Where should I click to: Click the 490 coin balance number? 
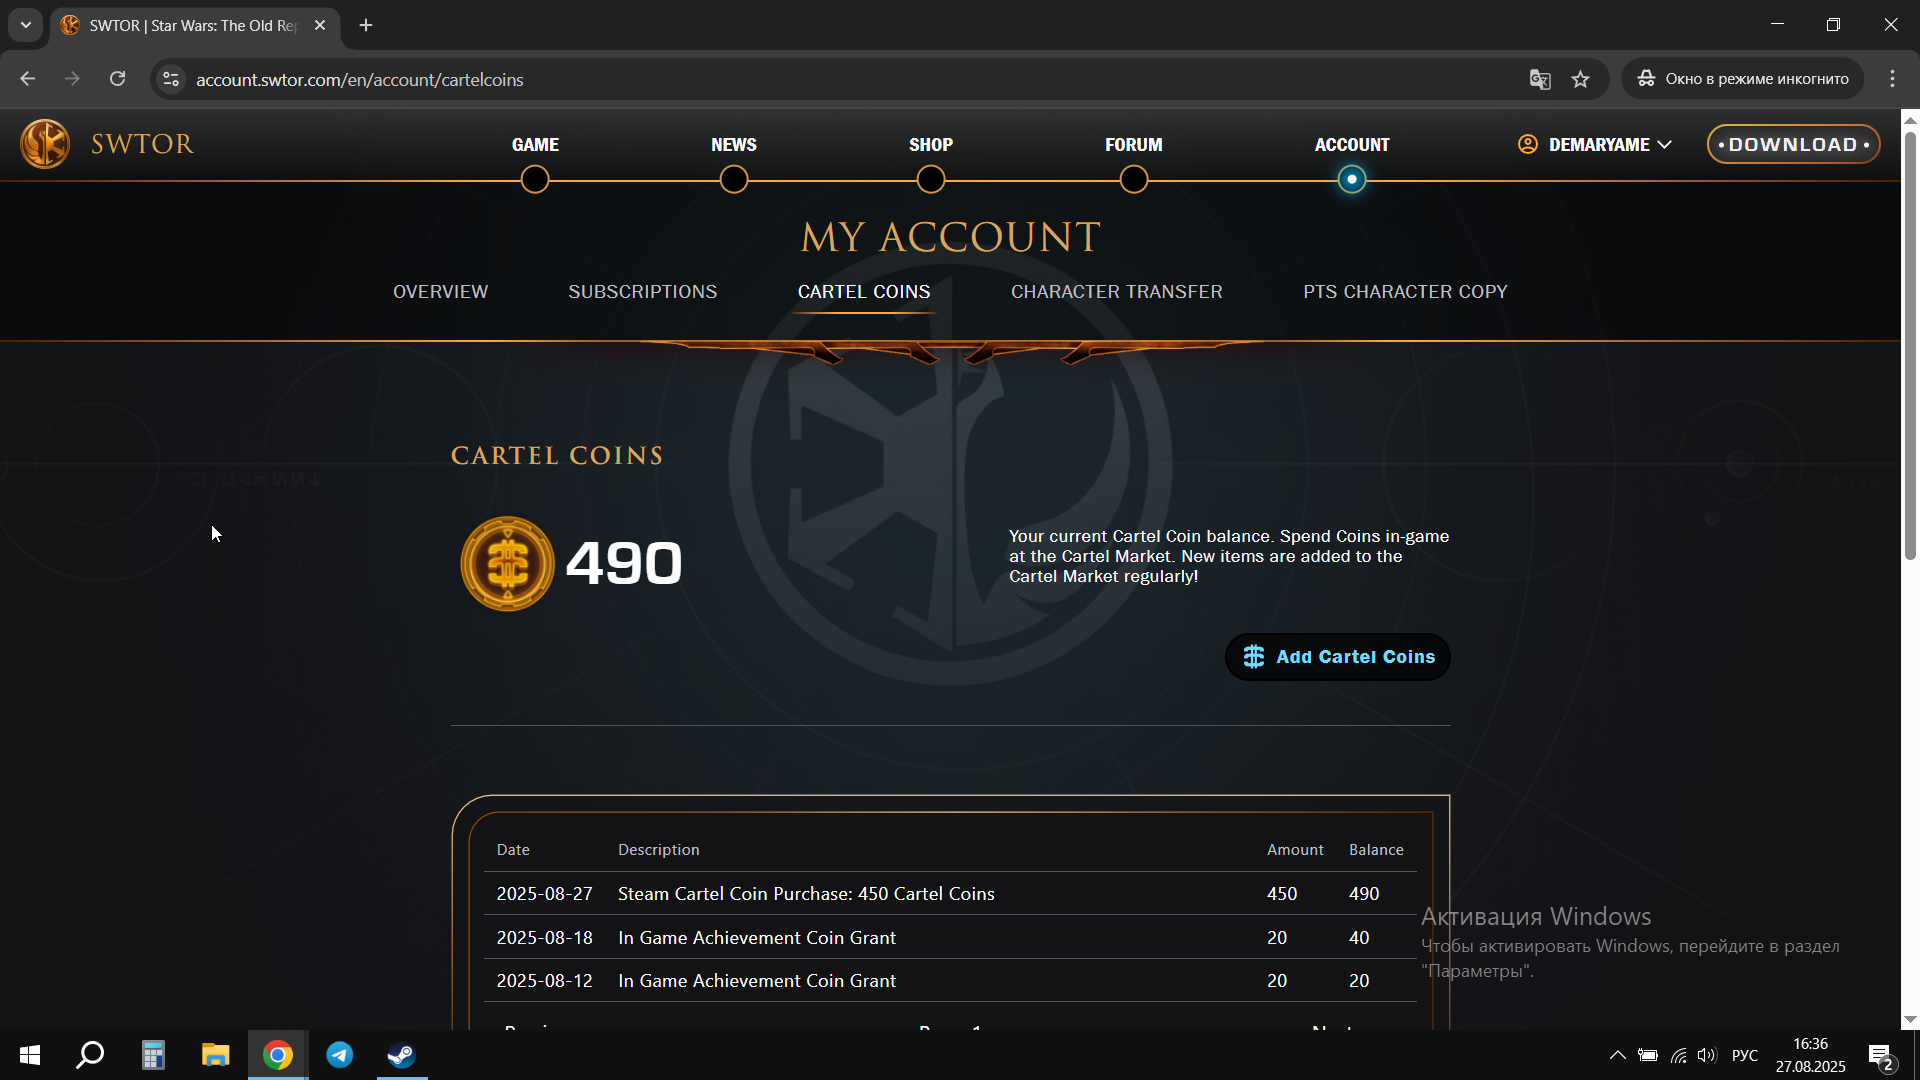coord(624,563)
